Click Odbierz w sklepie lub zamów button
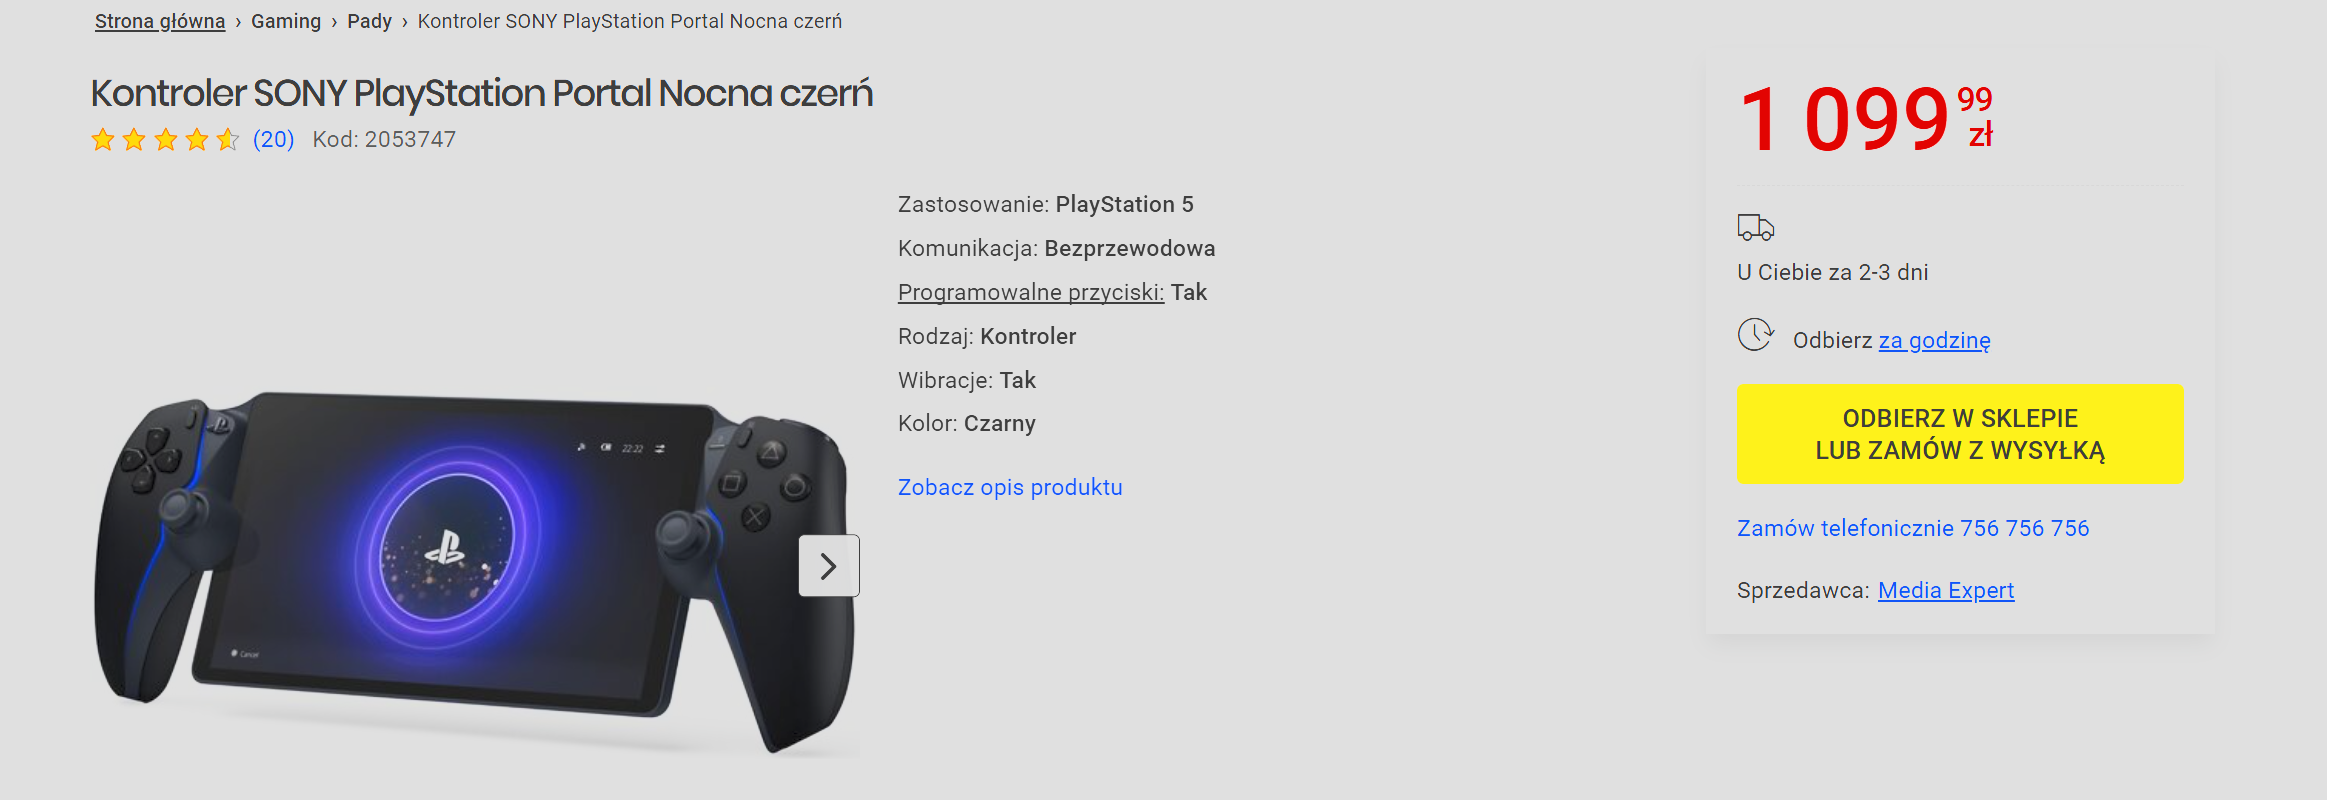 pyautogui.click(x=1960, y=434)
